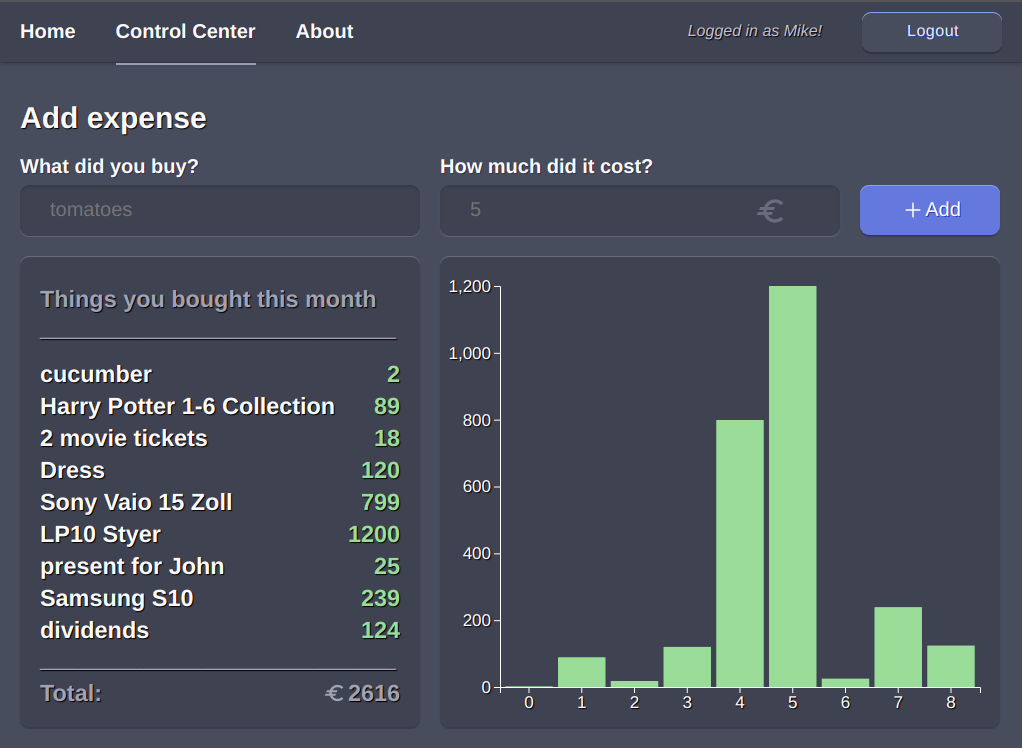Navigate to the About page

coord(324,32)
